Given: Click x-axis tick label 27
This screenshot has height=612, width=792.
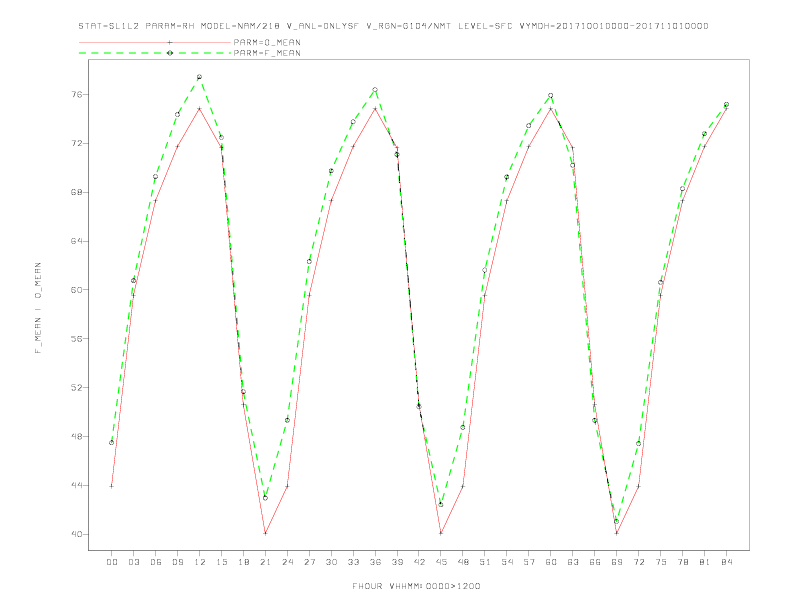Looking at the screenshot, I should tap(309, 562).
